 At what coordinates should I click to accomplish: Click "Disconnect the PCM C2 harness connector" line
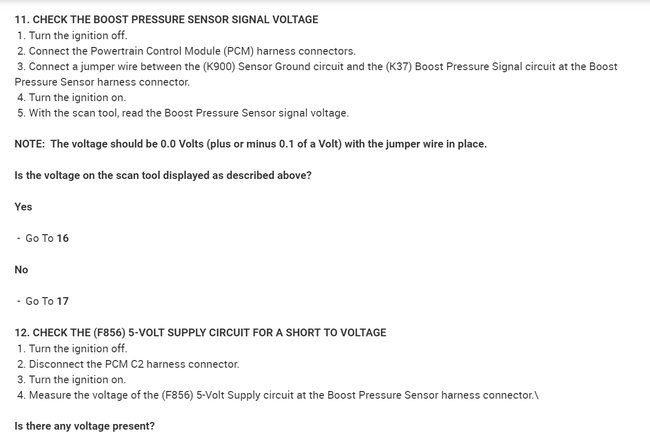click(x=128, y=363)
